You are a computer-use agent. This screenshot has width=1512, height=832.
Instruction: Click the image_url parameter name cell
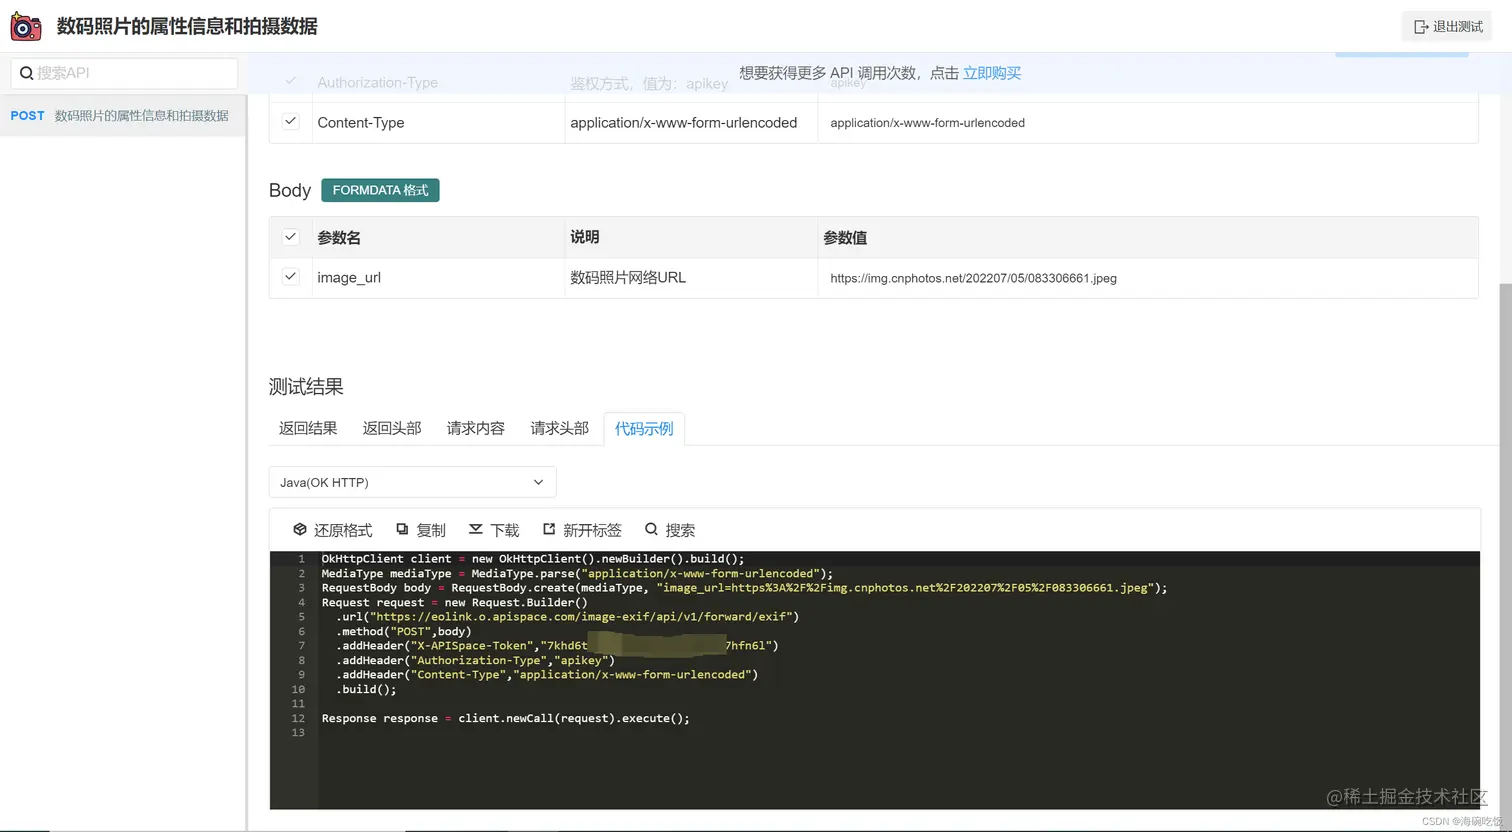438,278
